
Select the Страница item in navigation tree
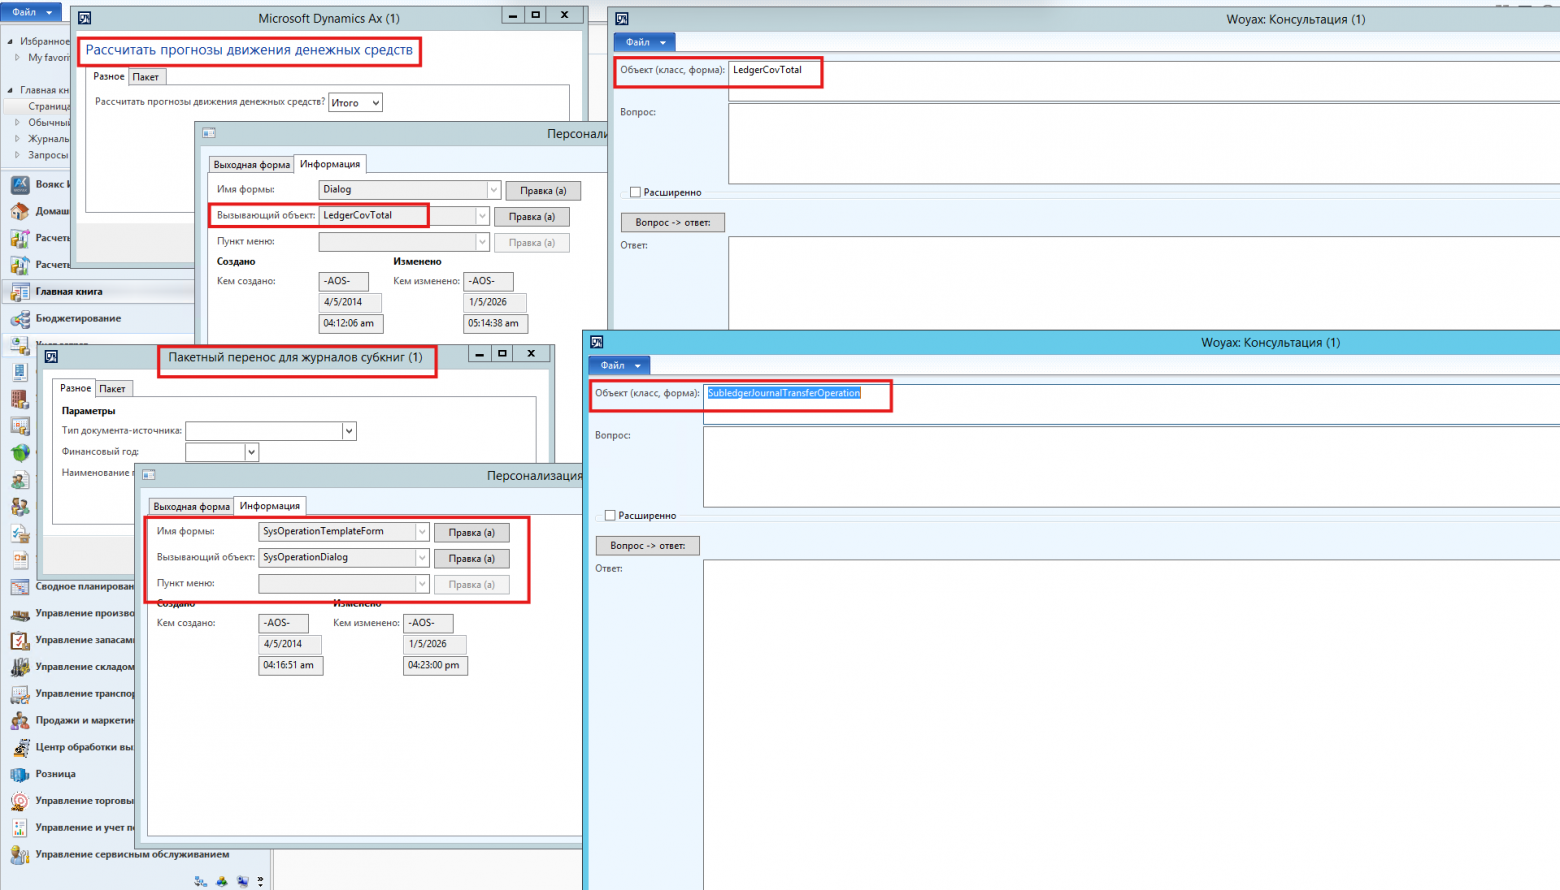[49, 106]
